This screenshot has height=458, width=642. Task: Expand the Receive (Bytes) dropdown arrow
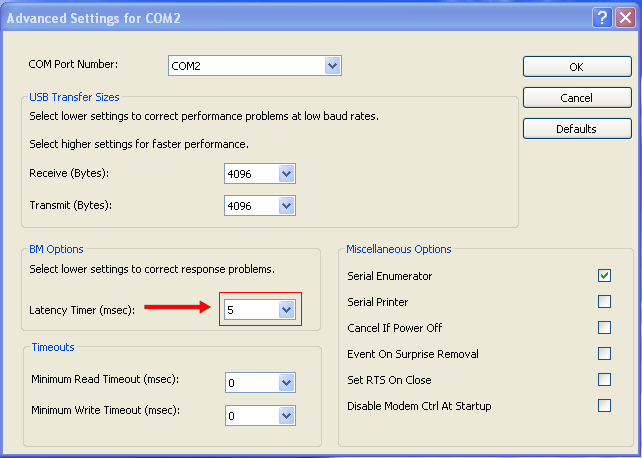286,174
